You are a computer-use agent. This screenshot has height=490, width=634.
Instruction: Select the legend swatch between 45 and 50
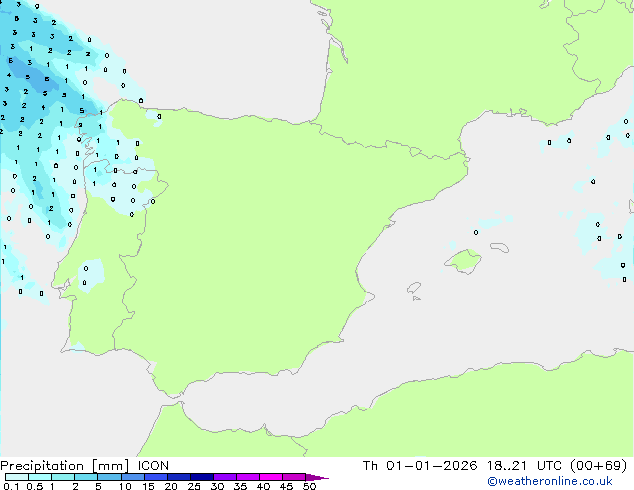[294, 477]
